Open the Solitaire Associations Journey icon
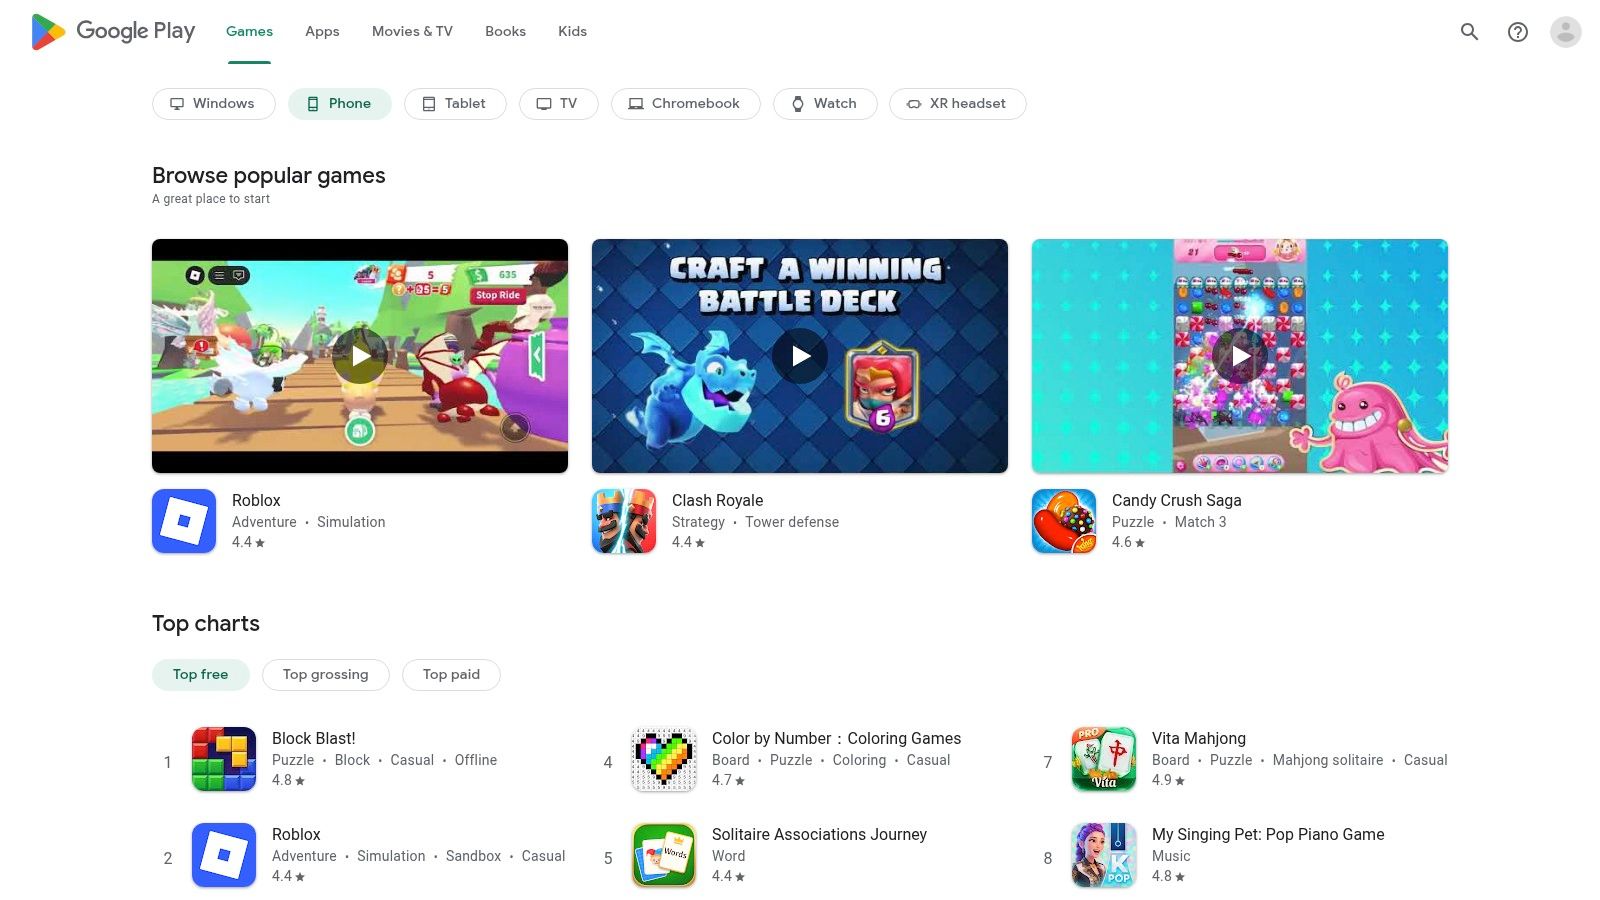 click(664, 855)
